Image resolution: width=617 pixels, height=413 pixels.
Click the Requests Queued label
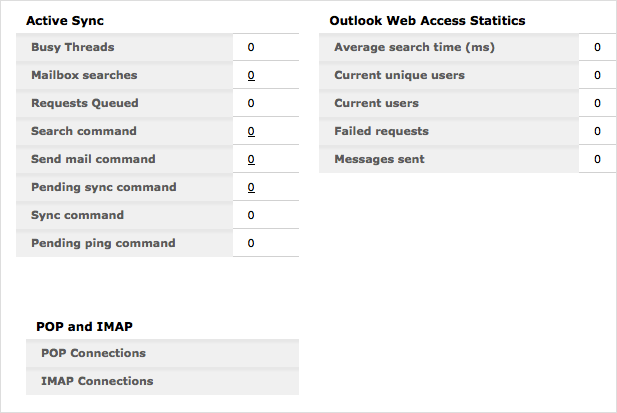click(x=85, y=103)
